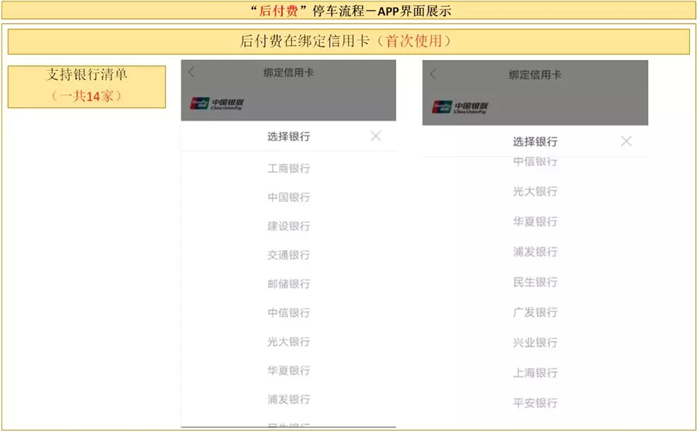The image size is (700, 432).
Task: Choose 中国银行 in the bank list
Action: [288, 197]
